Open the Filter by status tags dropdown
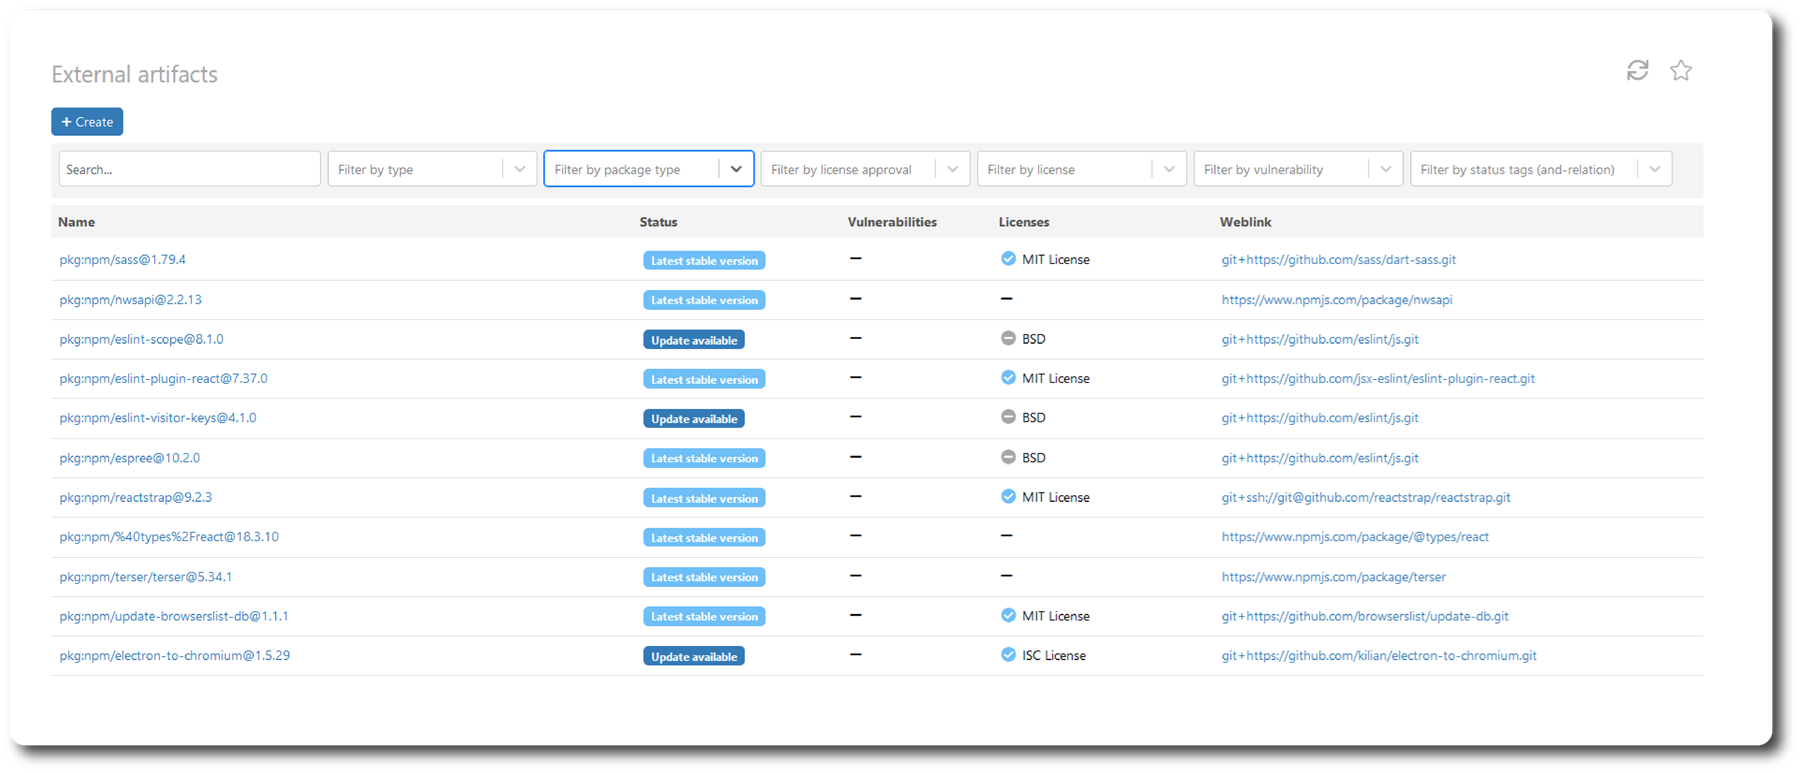The image size is (1800, 773). [x=1541, y=169]
